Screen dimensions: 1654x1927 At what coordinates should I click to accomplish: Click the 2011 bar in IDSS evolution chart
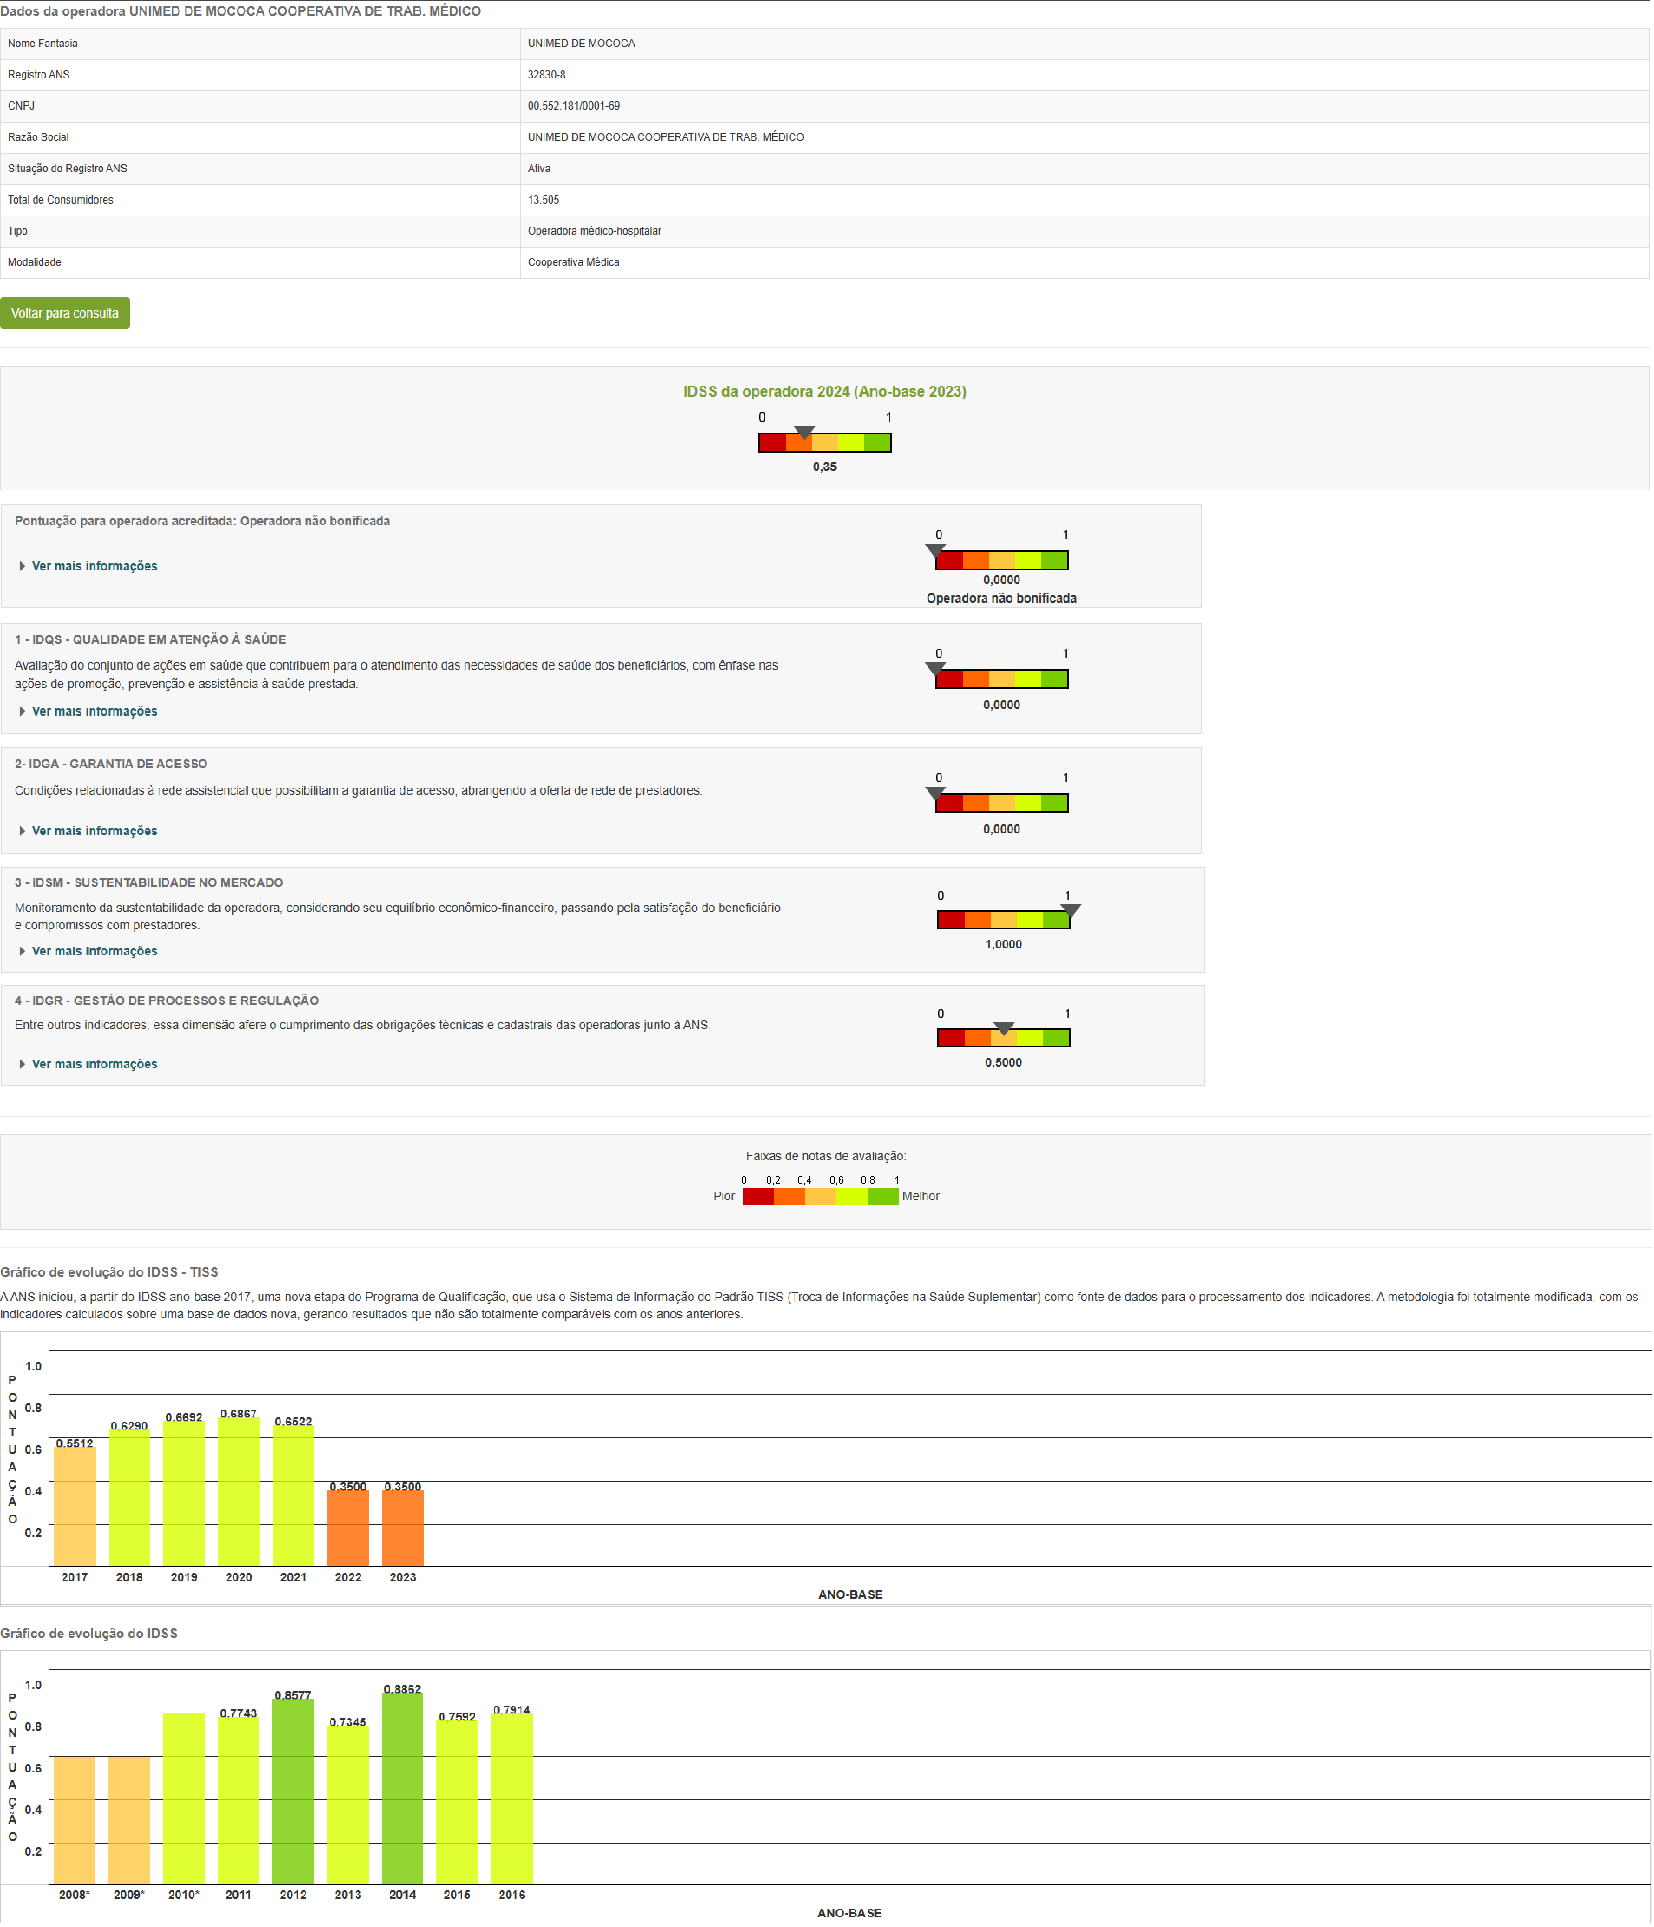click(x=239, y=1801)
